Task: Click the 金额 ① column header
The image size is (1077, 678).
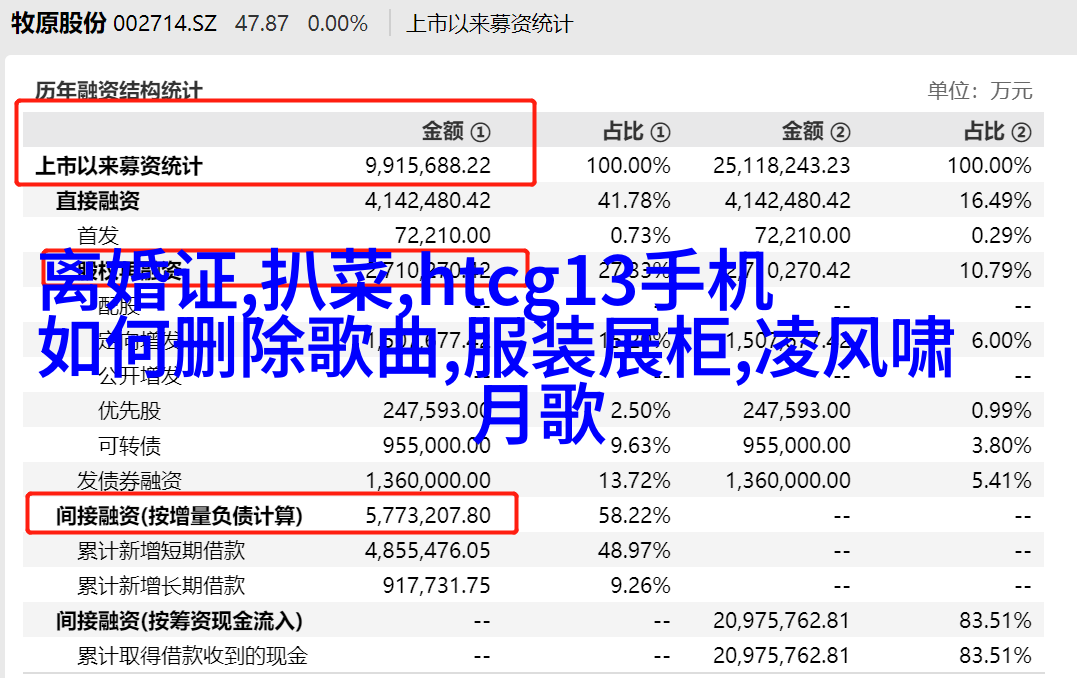Action: 456,131
